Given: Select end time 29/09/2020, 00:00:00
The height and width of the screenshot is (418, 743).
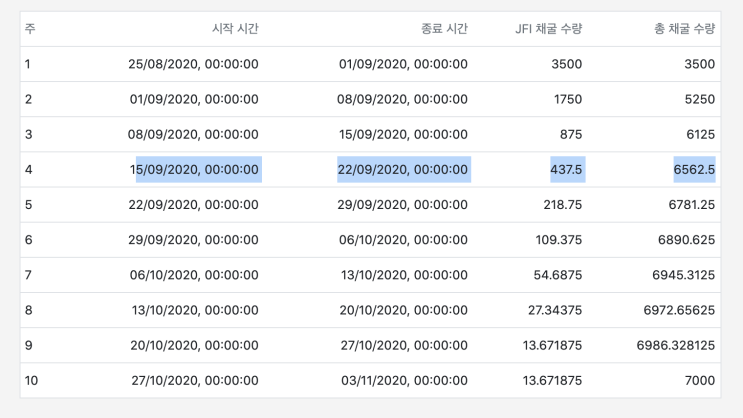Looking at the screenshot, I should pos(402,204).
